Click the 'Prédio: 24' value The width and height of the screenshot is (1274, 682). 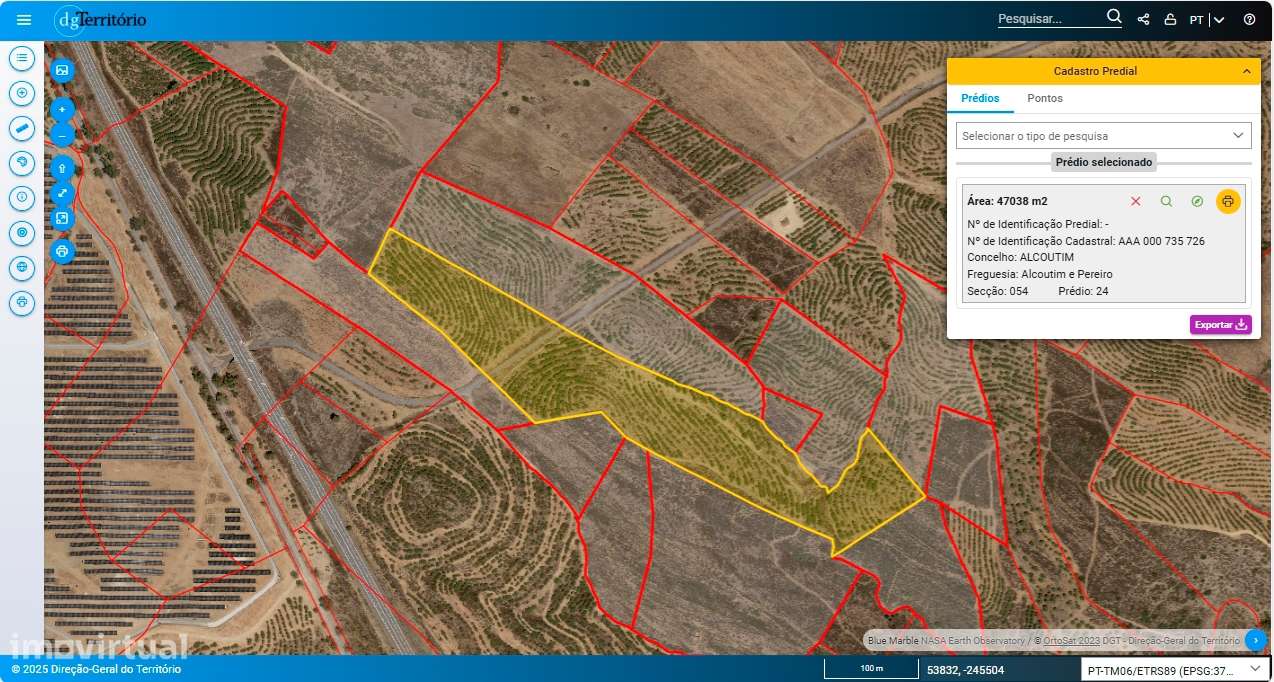(x=1083, y=291)
